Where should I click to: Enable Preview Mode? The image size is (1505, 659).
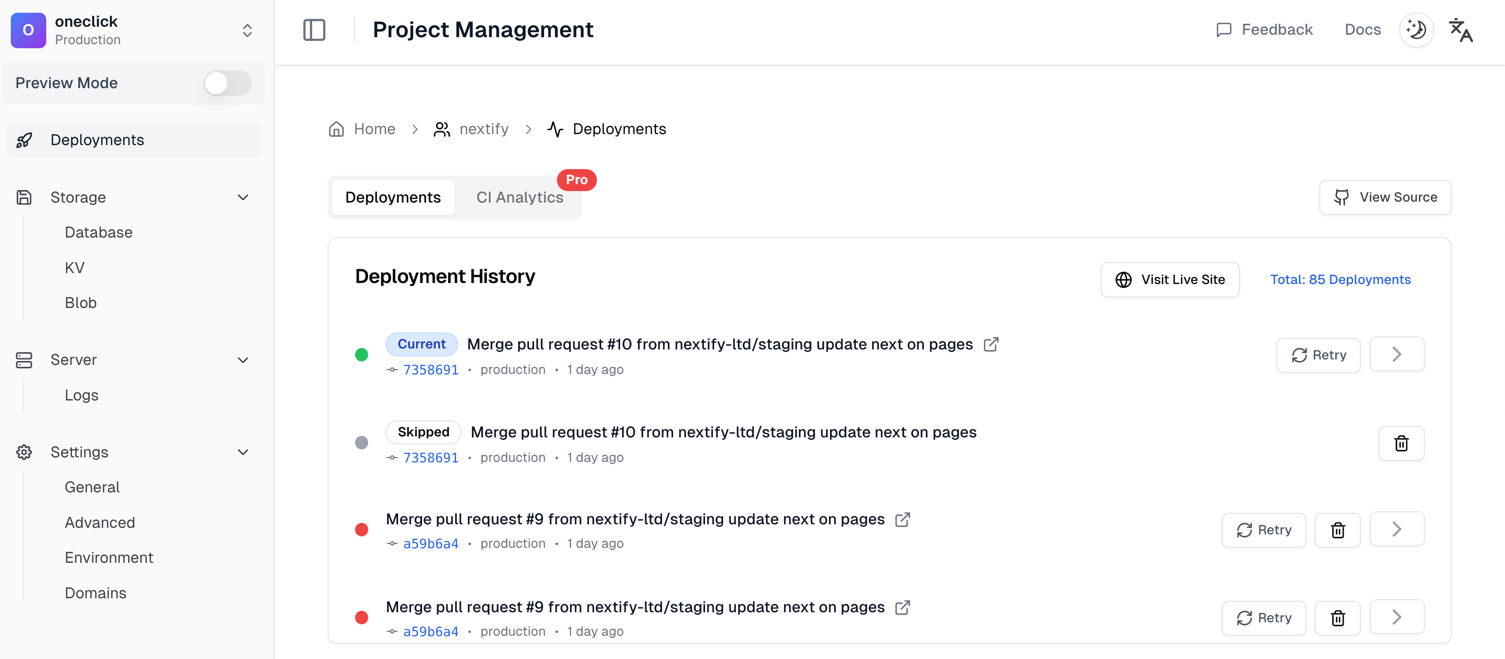click(x=227, y=83)
